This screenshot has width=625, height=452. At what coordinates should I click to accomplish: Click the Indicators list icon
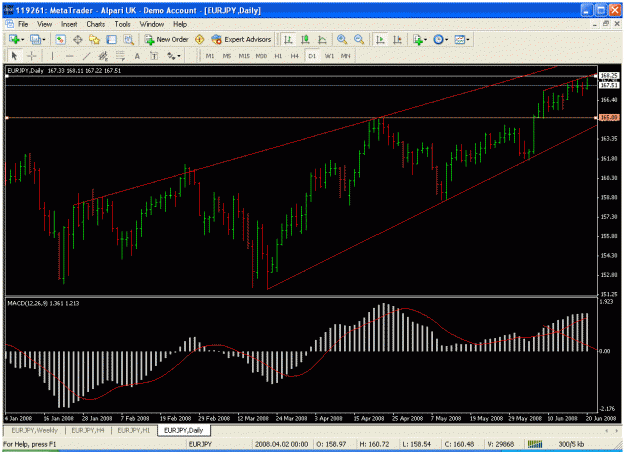pos(417,39)
